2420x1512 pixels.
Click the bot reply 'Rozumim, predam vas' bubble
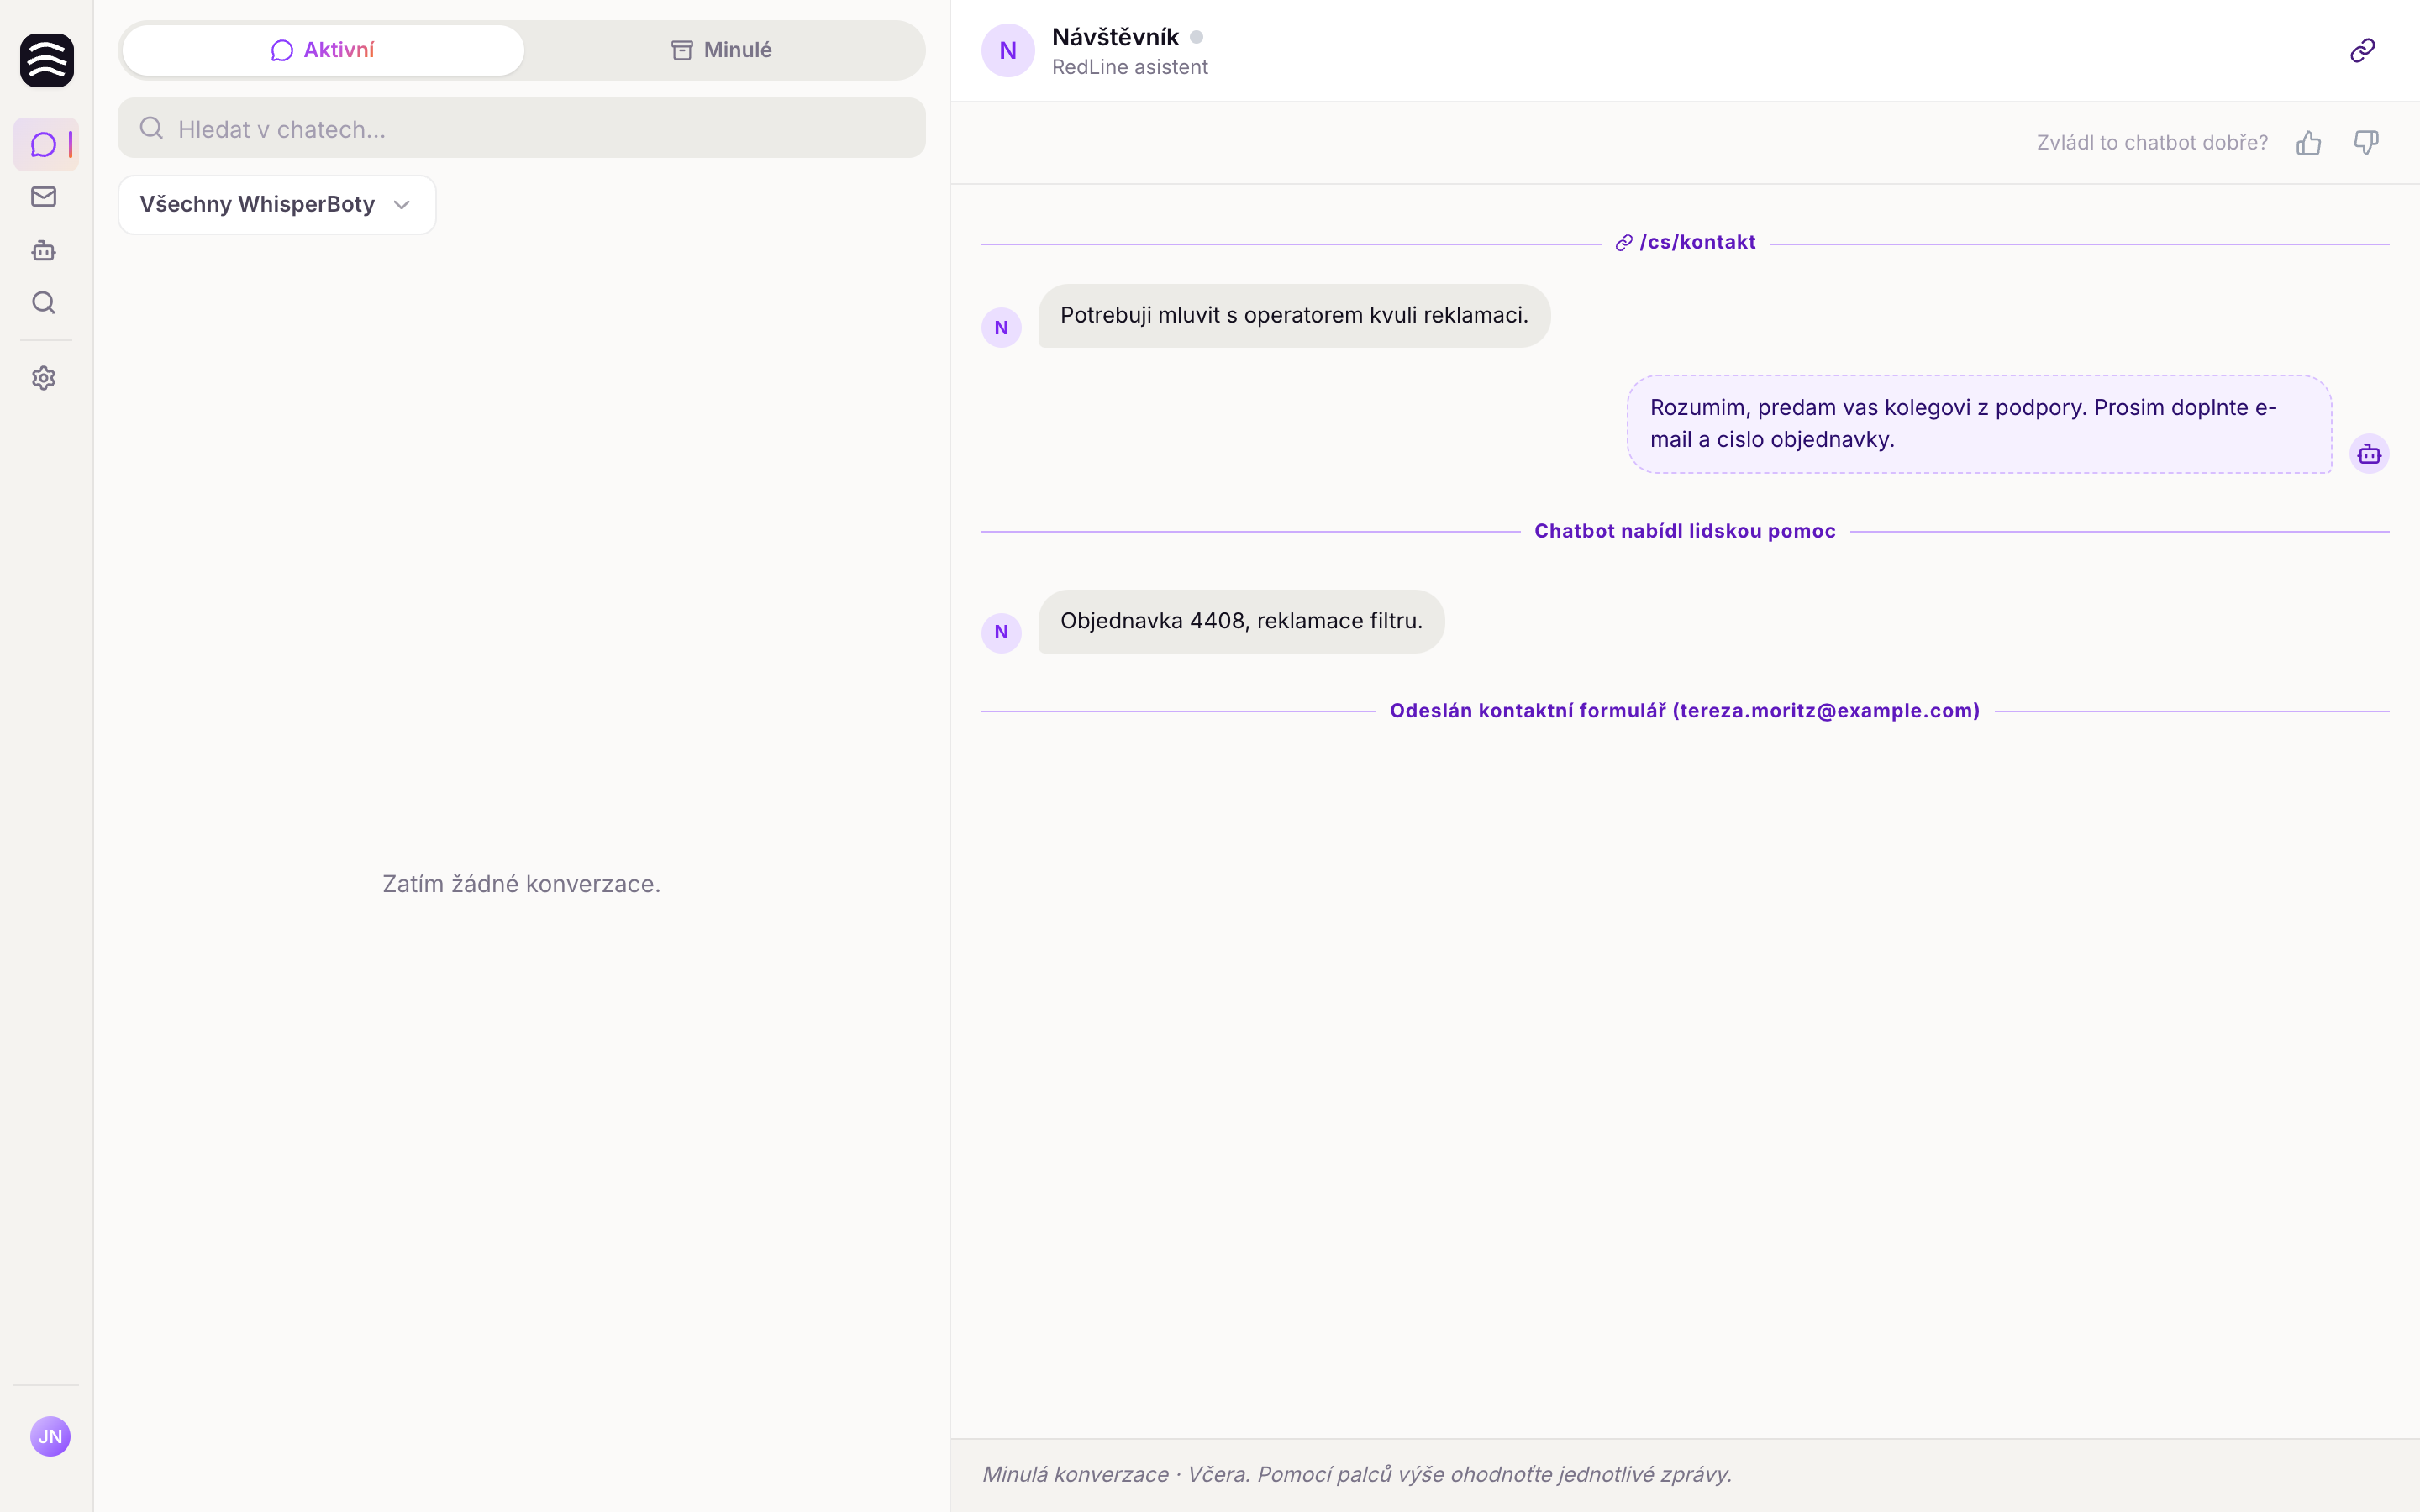pyautogui.click(x=1979, y=424)
